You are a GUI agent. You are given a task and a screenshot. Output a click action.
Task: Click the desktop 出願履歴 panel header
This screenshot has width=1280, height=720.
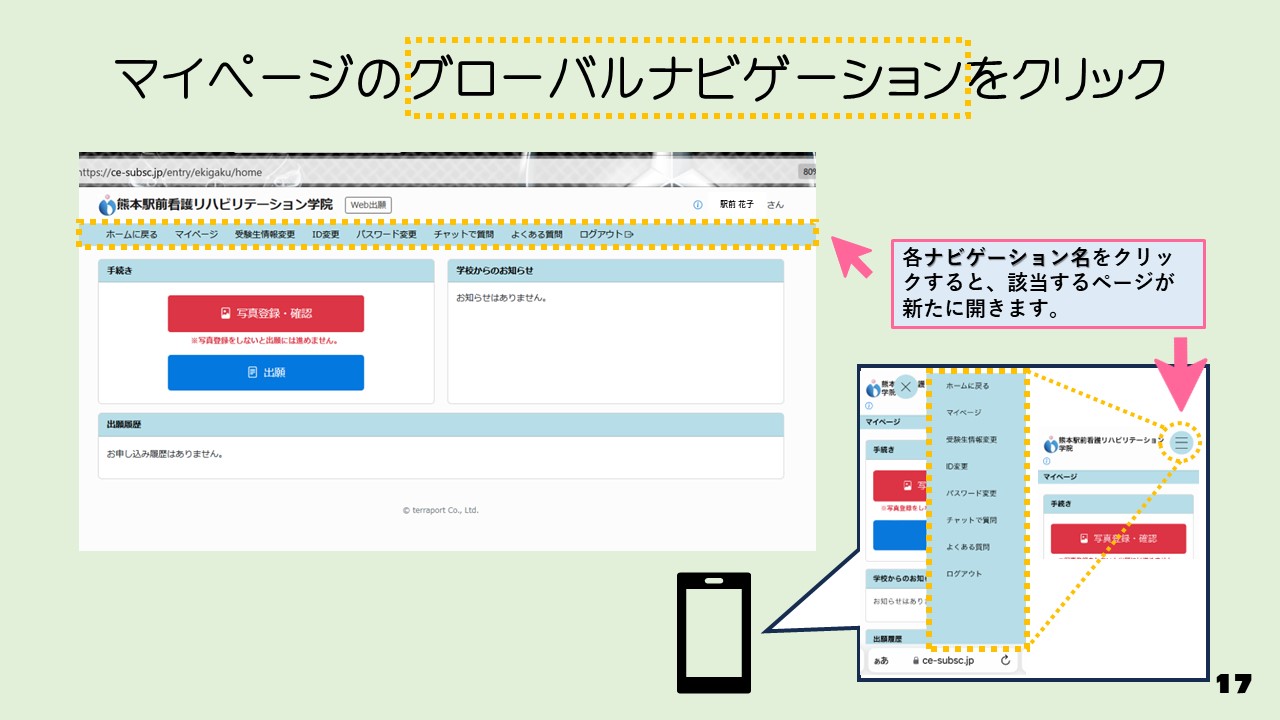pyautogui.click(x=441, y=425)
